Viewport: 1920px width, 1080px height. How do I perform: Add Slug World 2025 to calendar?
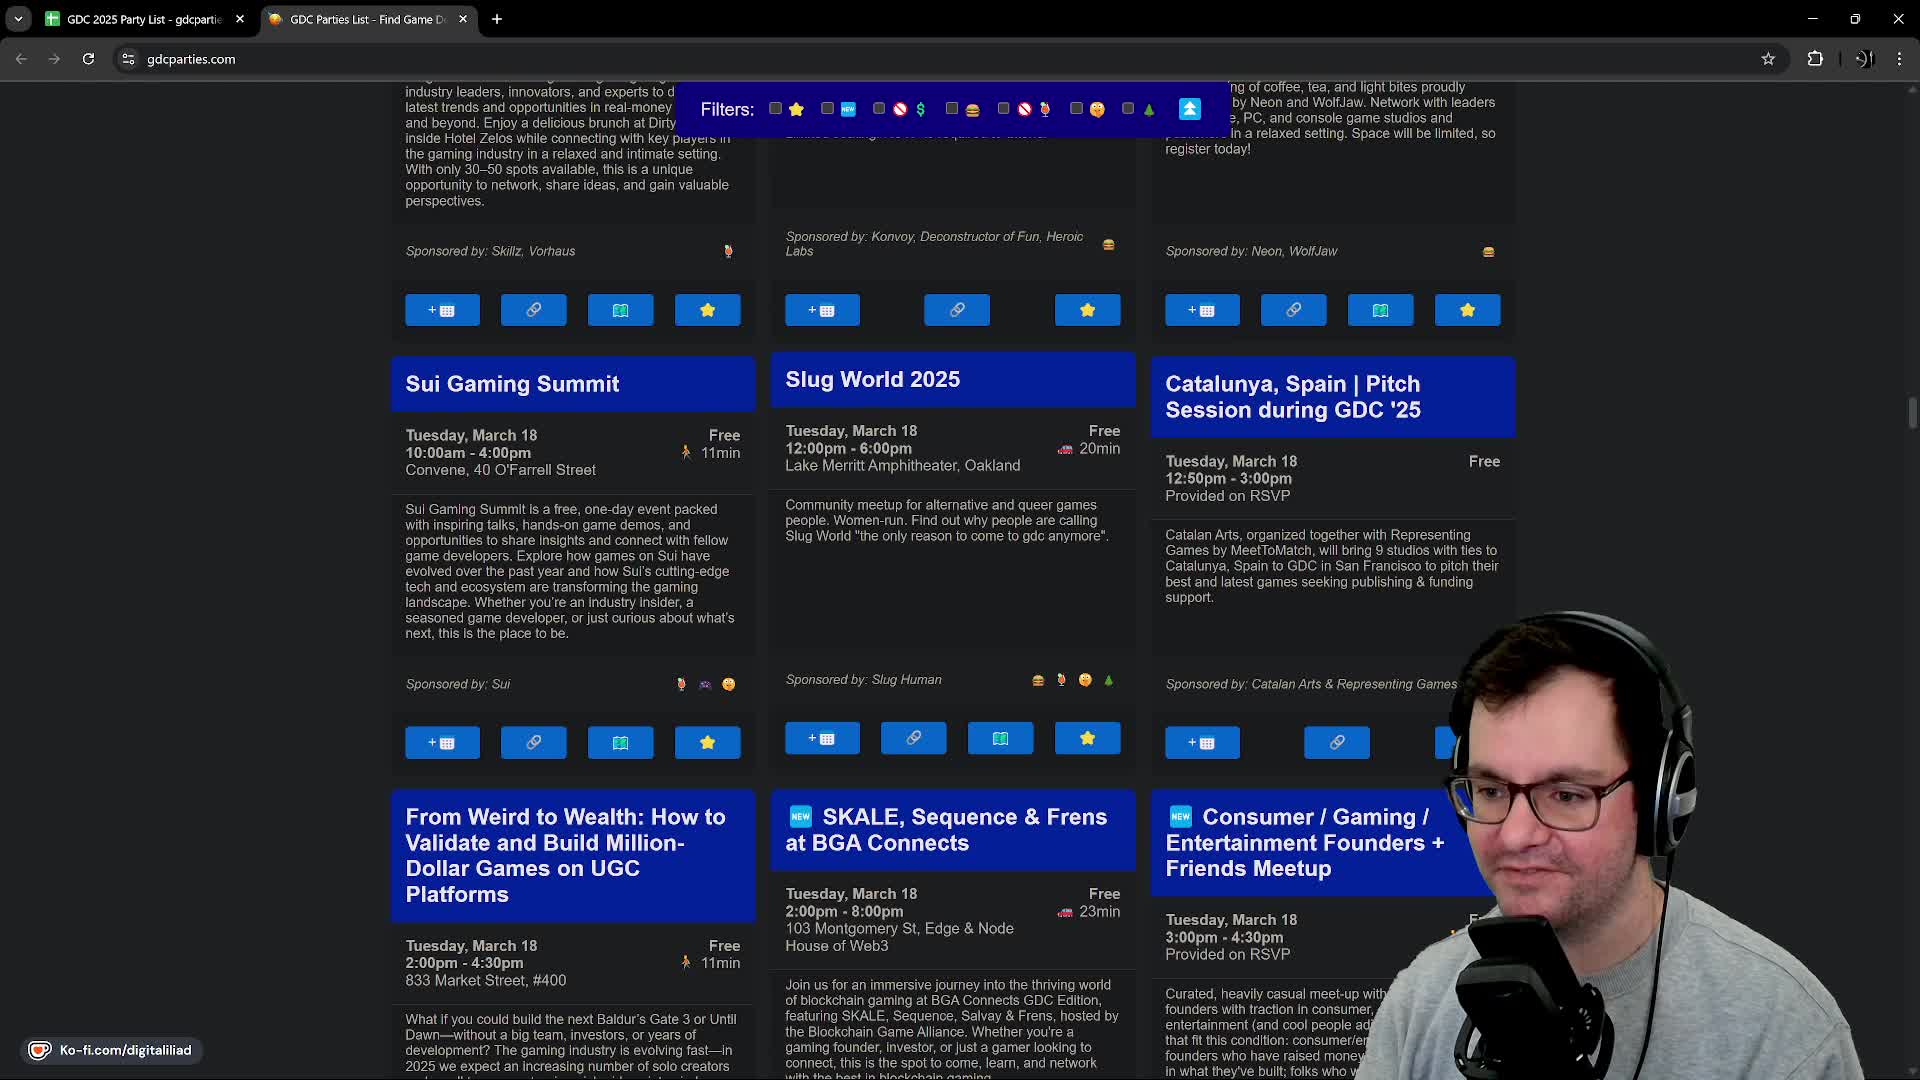click(822, 738)
